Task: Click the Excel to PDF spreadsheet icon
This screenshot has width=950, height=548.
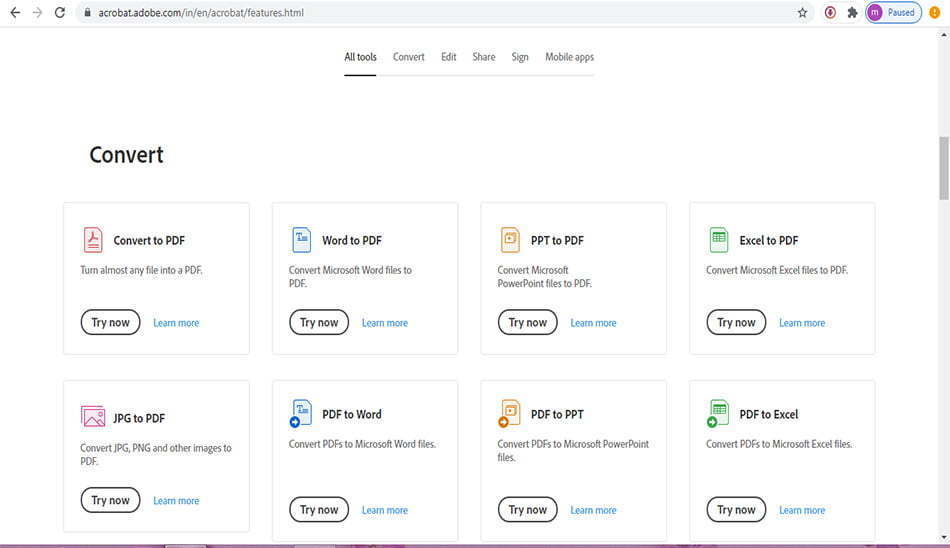Action: [719, 240]
